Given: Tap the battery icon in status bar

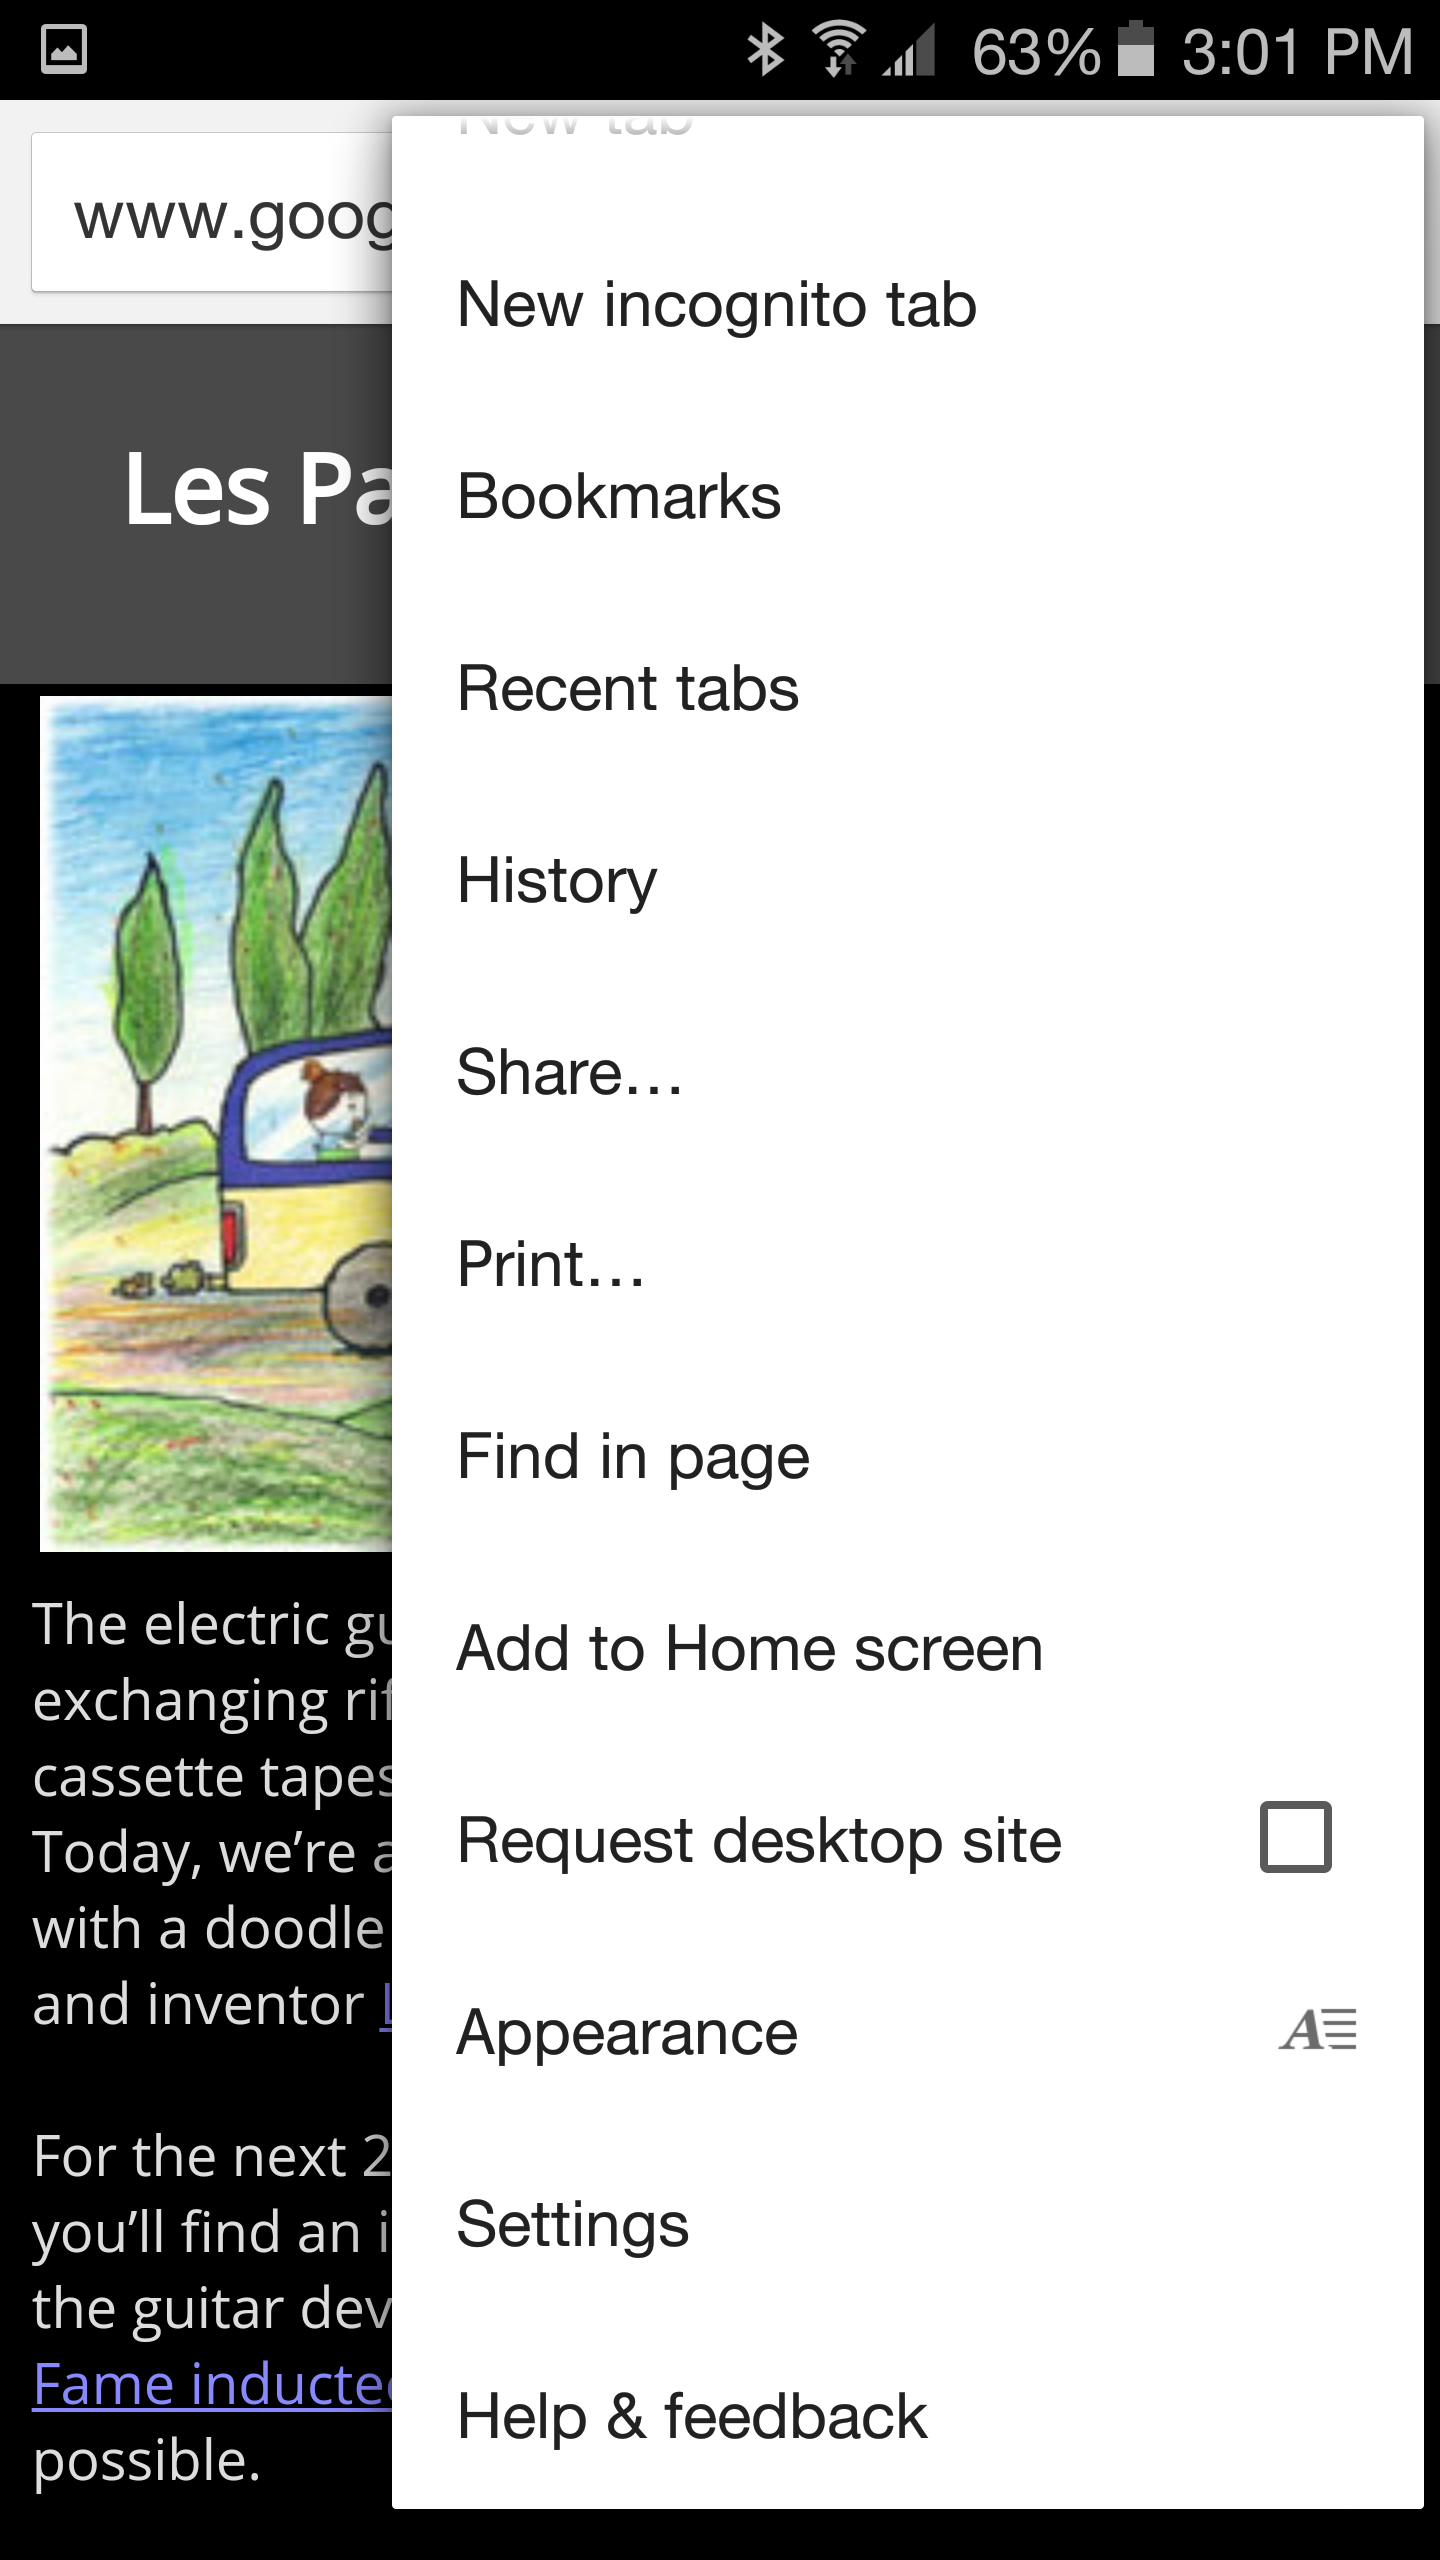Looking at the screenshot, I should click(x=1135, y=50).
